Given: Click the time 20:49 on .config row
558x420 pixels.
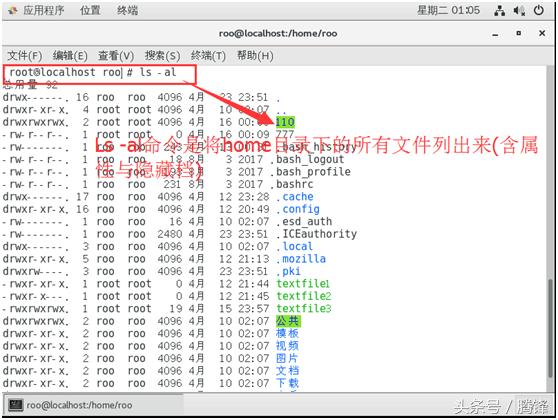Looking at the screenshot, I should point(253,209).
